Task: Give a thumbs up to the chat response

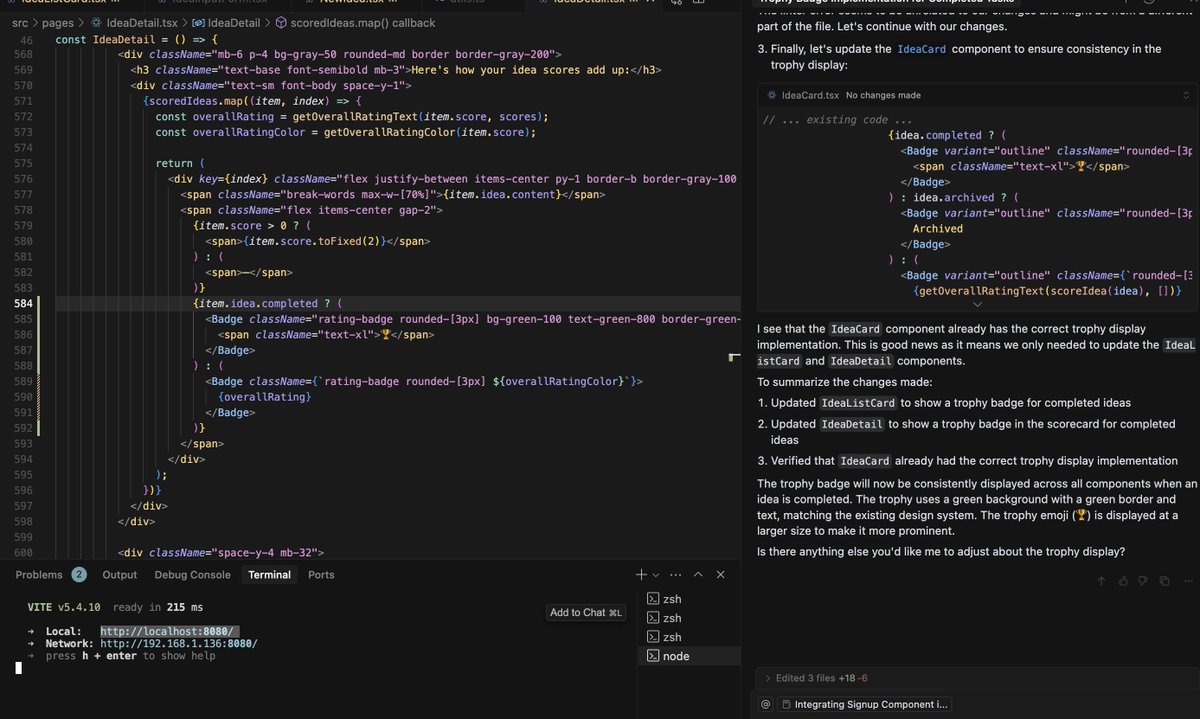Action: [1122, 580]
